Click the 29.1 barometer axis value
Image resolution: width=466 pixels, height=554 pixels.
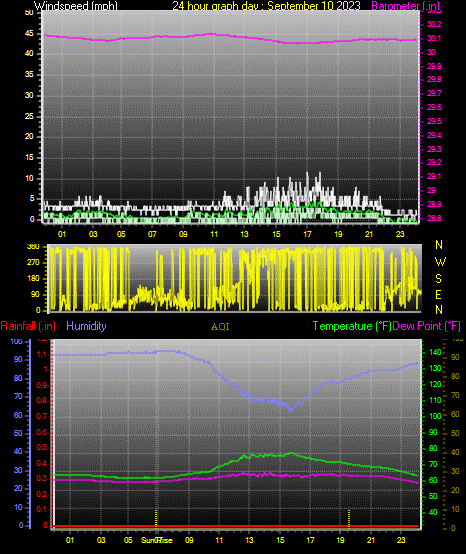coord(434,176)
